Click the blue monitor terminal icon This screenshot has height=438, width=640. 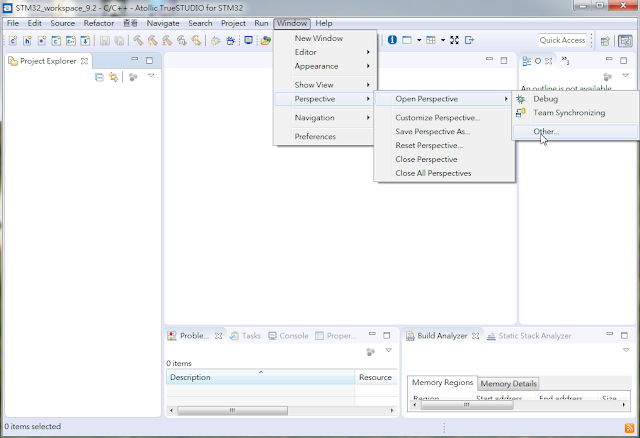(248, 40)
